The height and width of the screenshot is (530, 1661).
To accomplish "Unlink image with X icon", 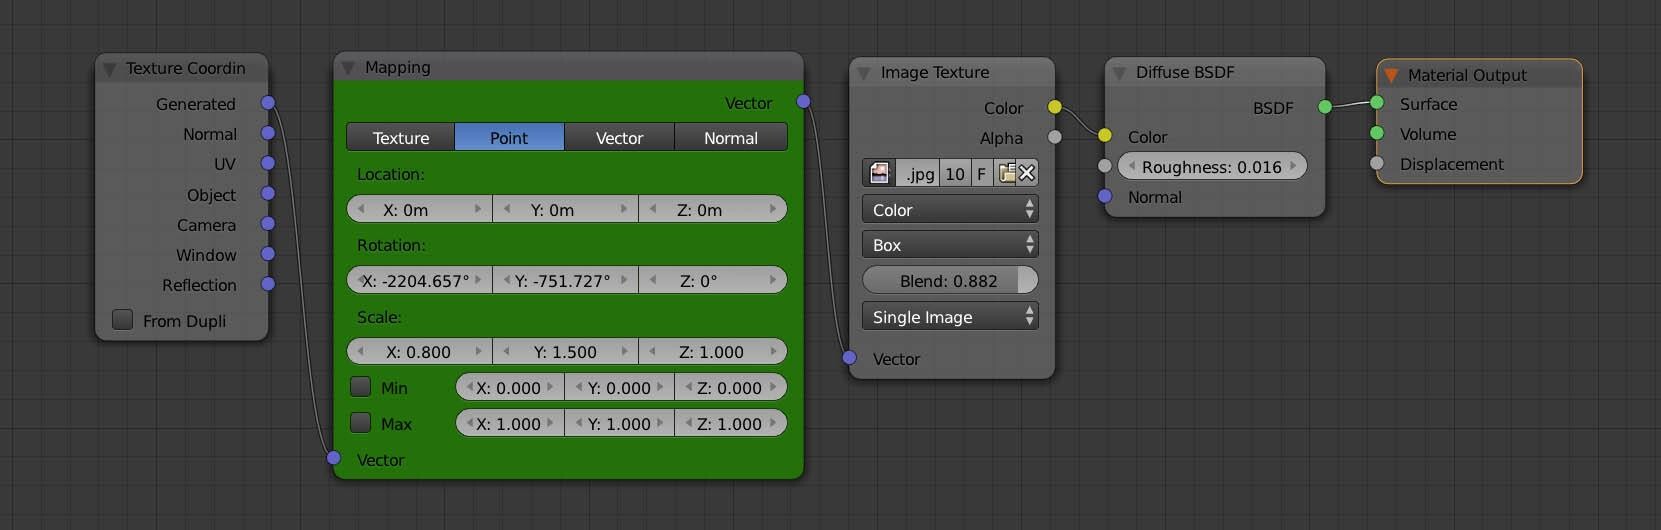I will coord(1027,173).
